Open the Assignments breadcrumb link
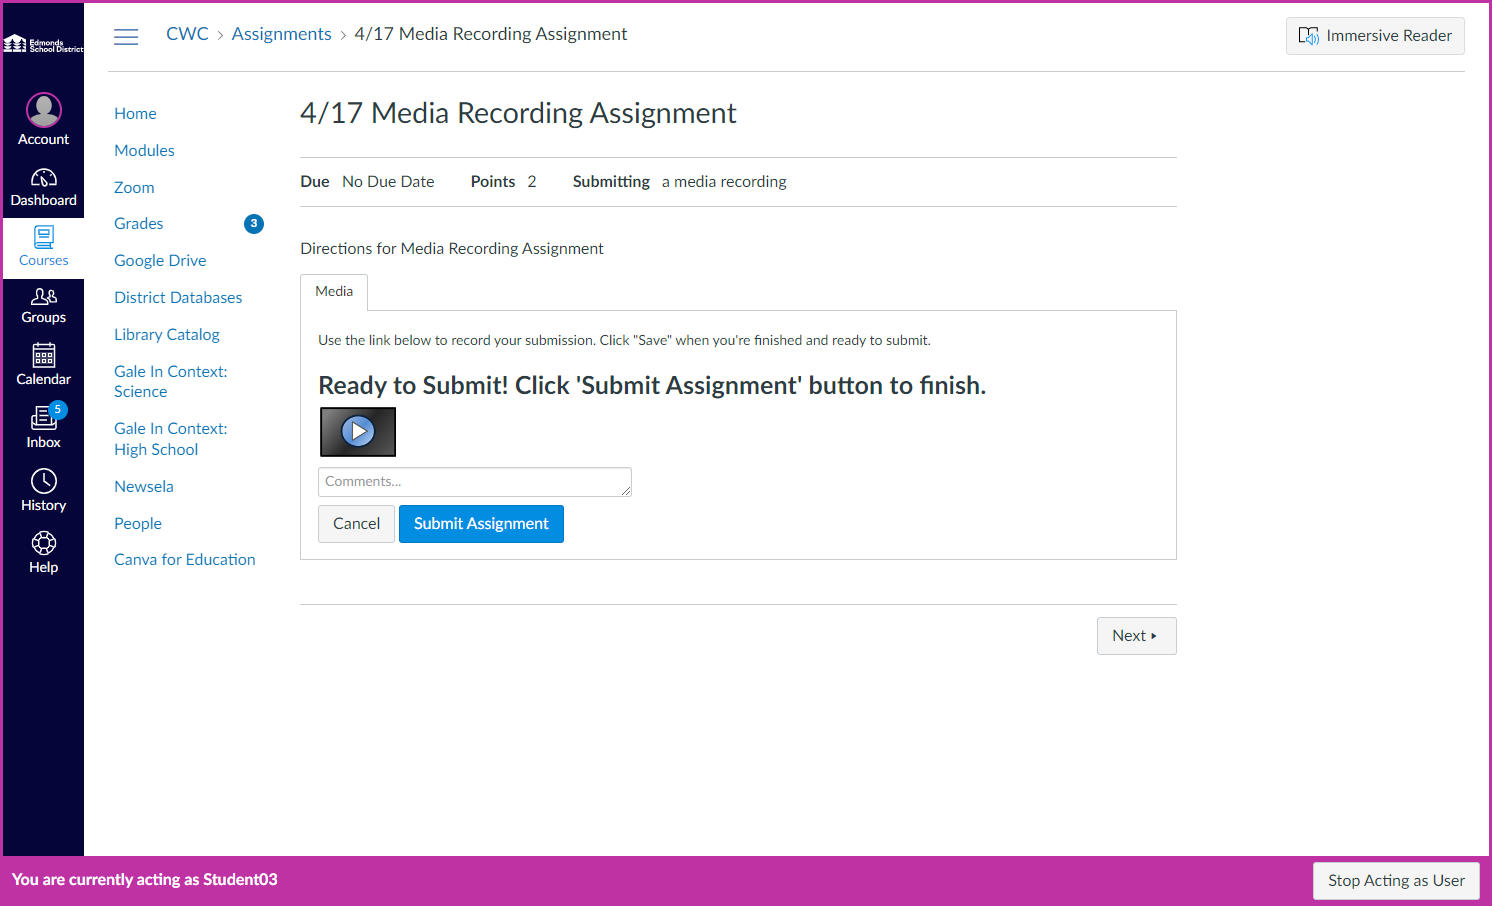 (281, 34)
